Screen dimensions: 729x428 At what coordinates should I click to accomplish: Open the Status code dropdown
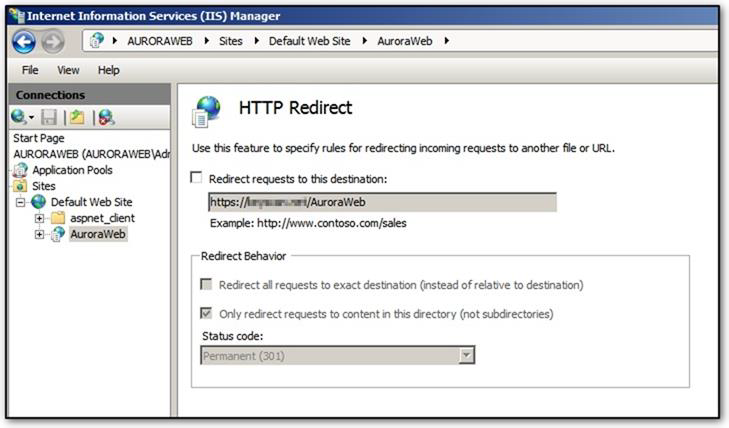tap(465, 355)
